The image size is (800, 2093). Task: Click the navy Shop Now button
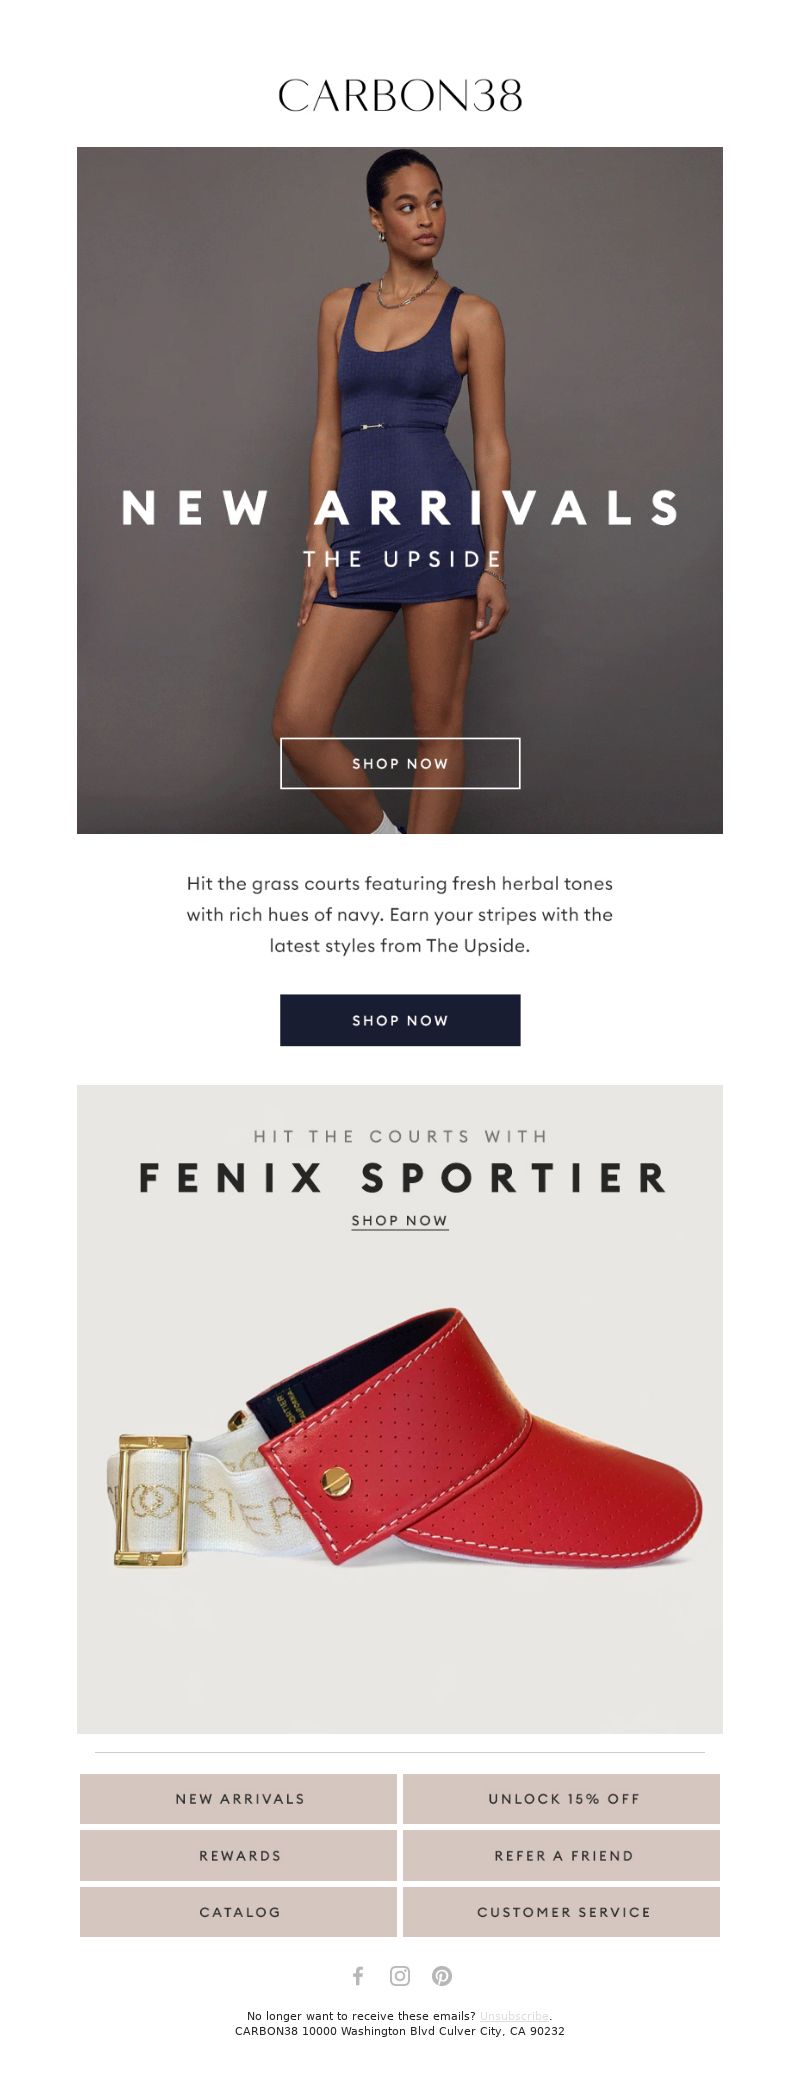(400, 1020)
